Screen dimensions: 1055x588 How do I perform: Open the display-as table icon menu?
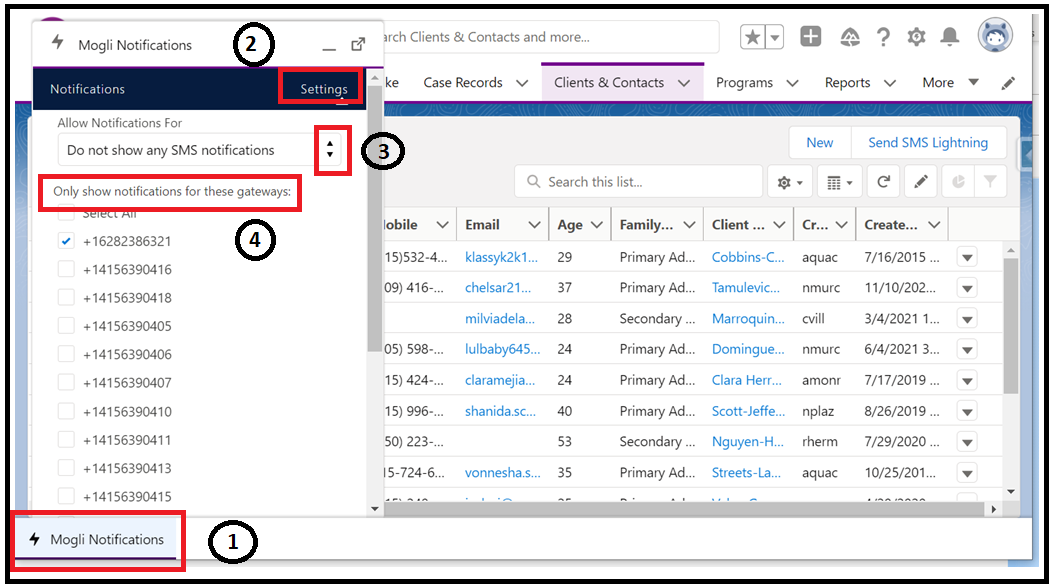point(839,182)
